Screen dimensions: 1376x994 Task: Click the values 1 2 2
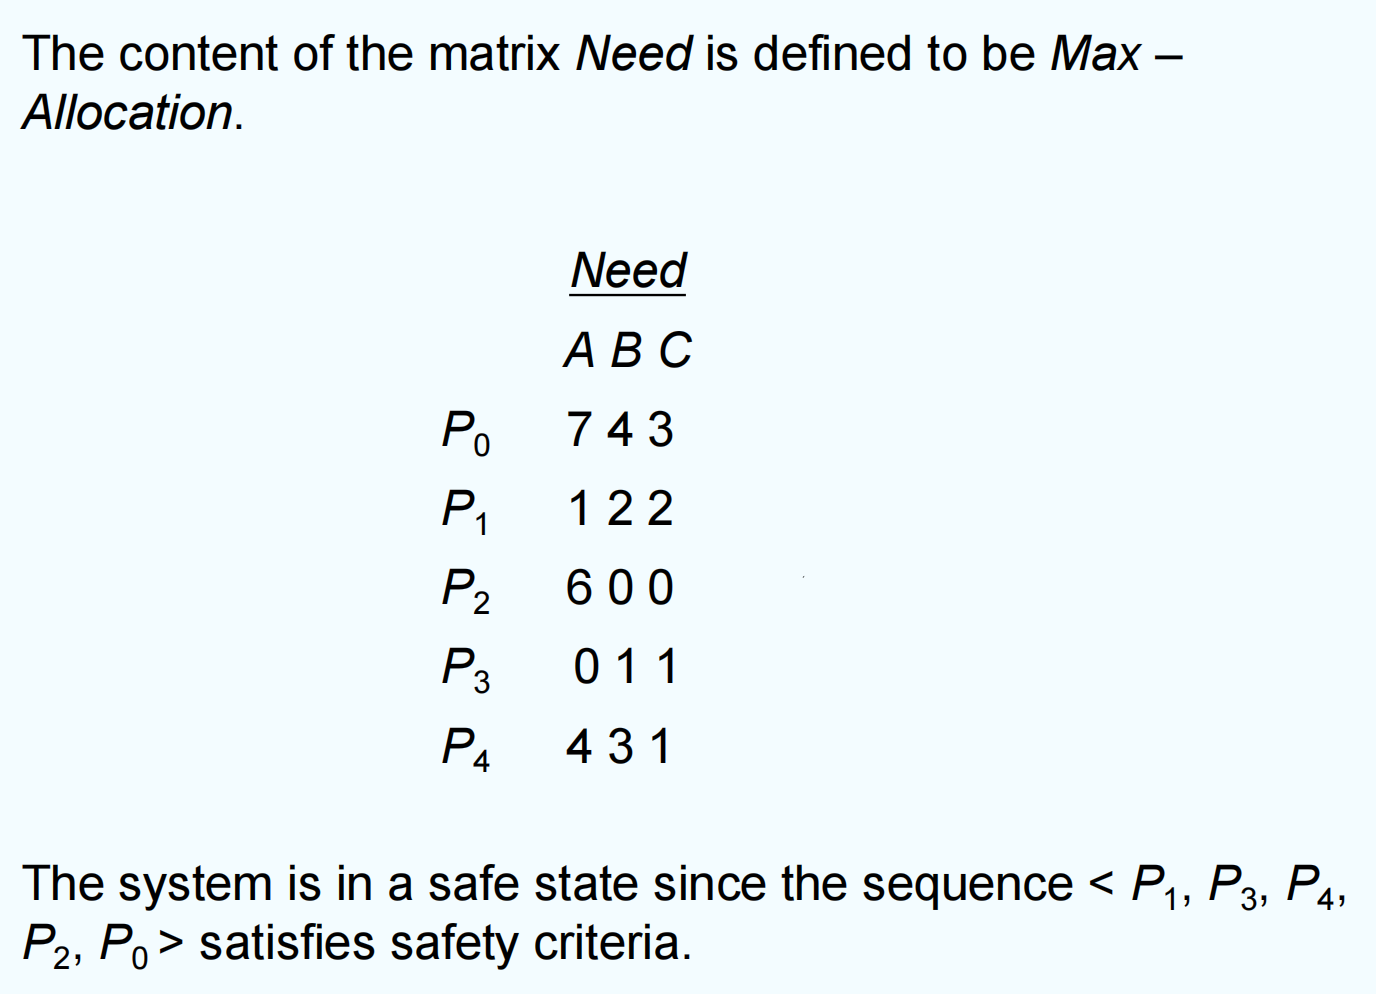click(620, 509)
